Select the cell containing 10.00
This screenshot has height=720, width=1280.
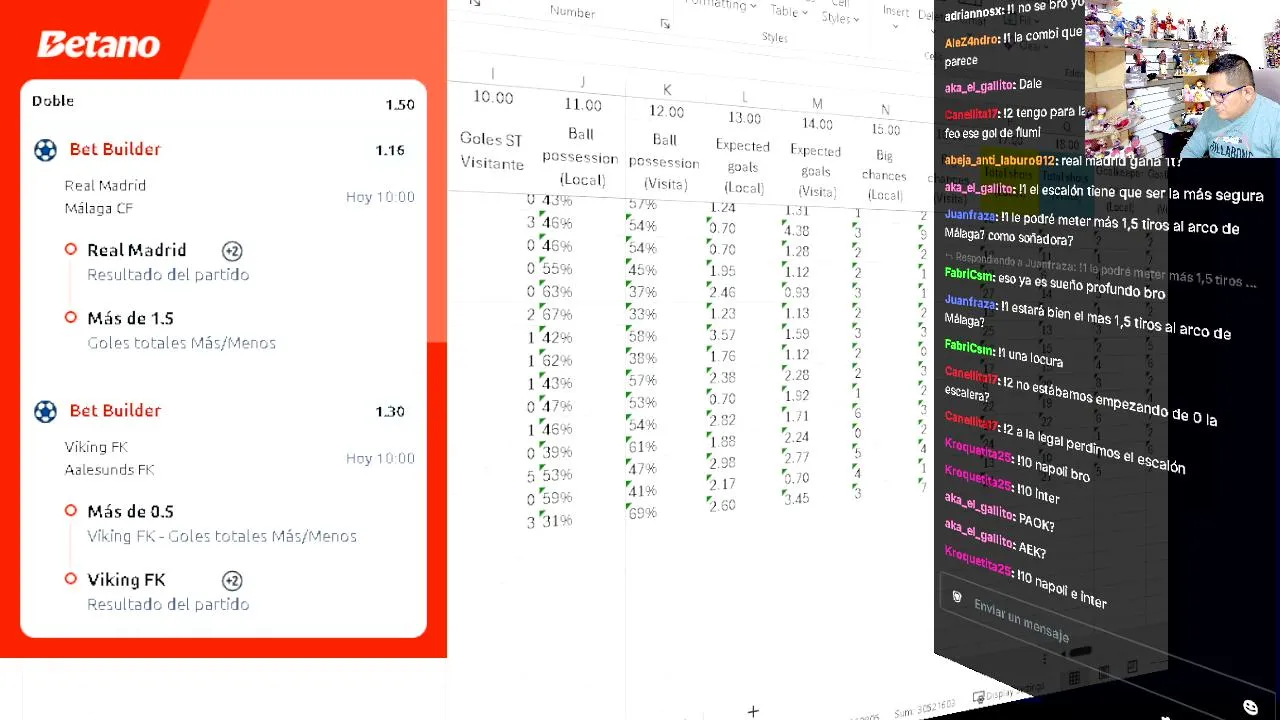point(493,97)
